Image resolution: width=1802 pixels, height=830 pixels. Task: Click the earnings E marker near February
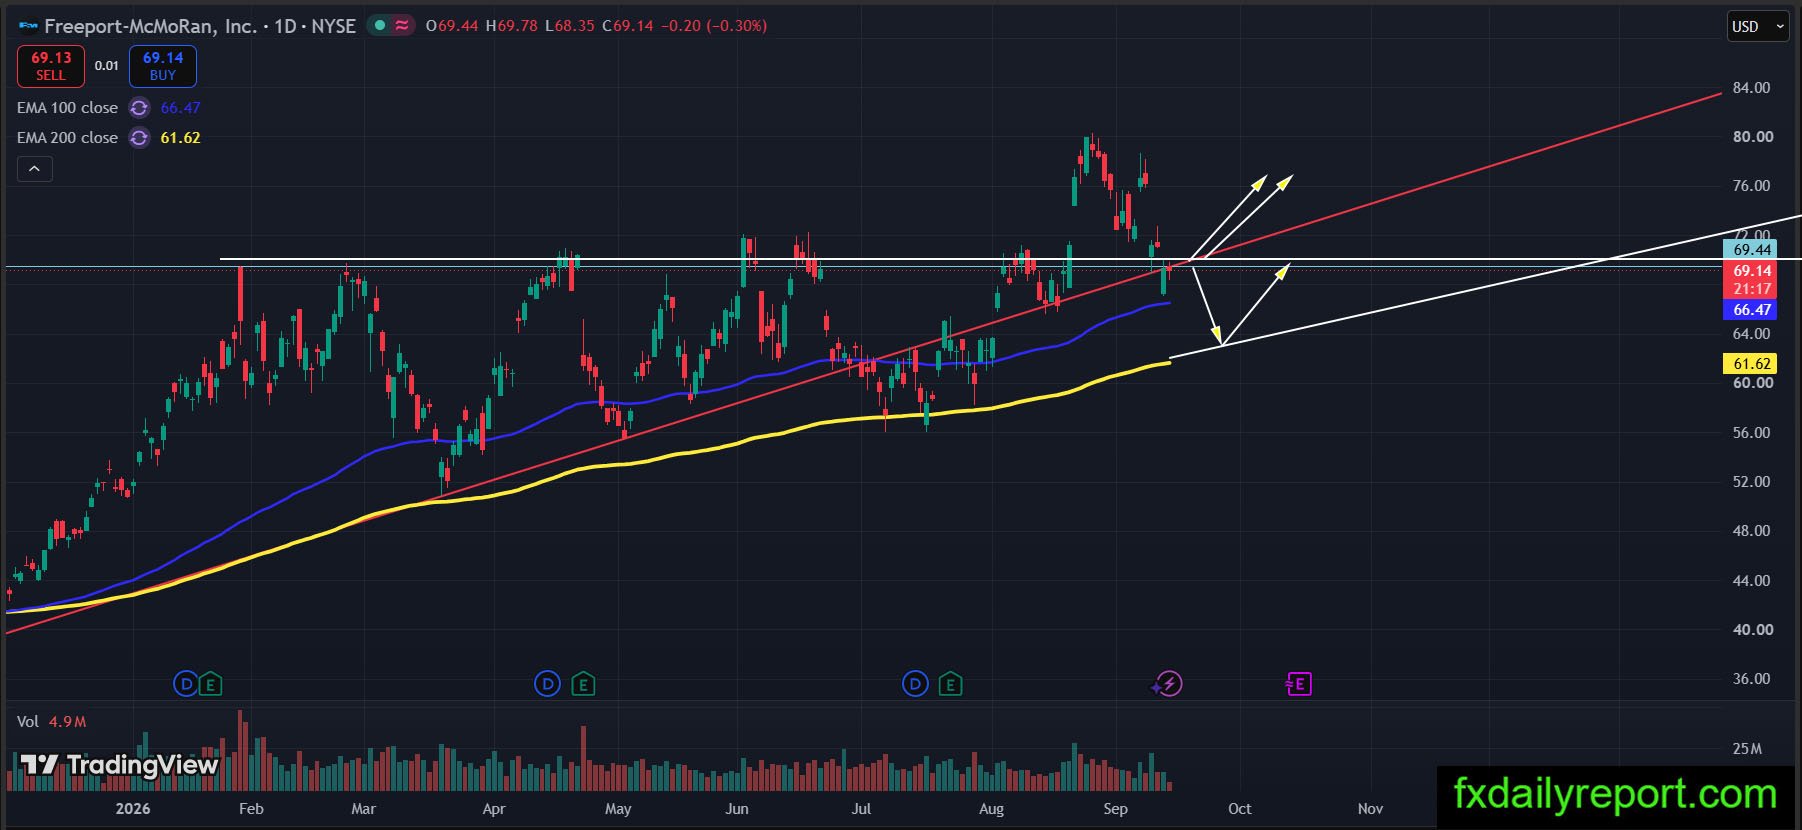click(210, 685)
